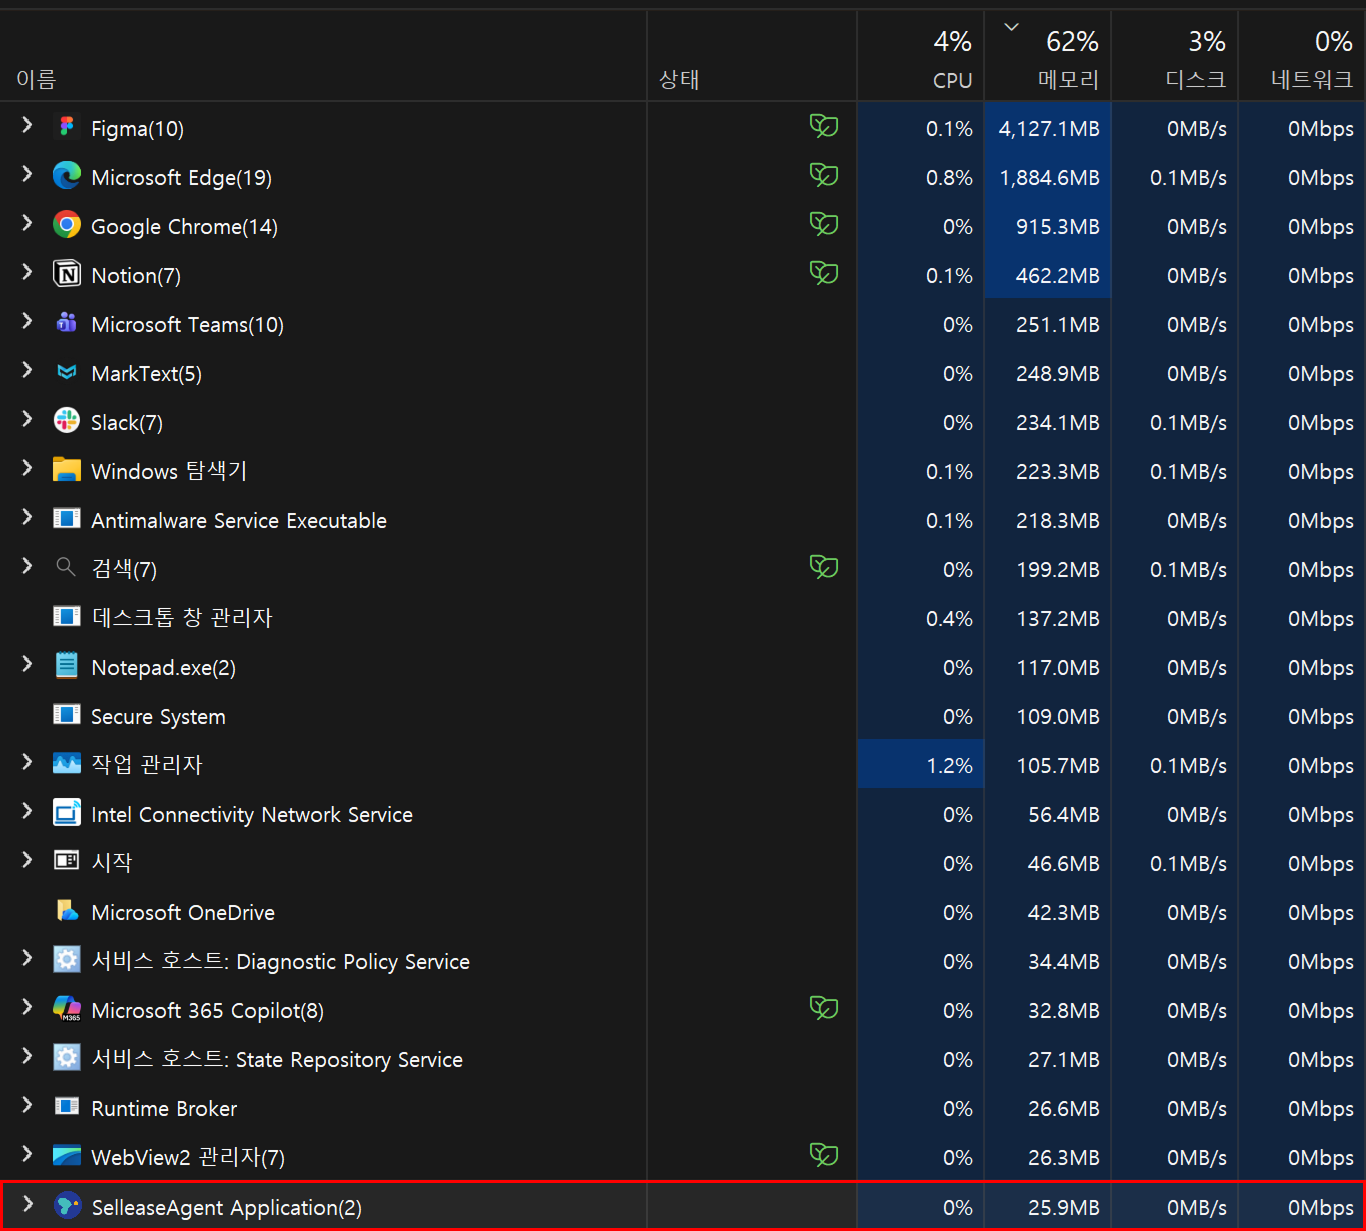Select the 1.2% CPU cell

click(921, 765)
